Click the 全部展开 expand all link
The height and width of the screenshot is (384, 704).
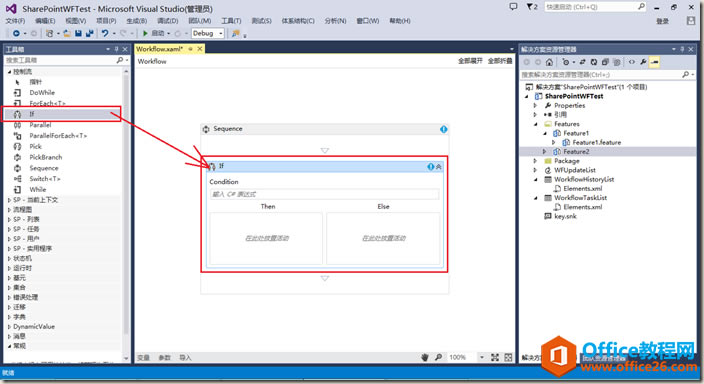point(470,61)
